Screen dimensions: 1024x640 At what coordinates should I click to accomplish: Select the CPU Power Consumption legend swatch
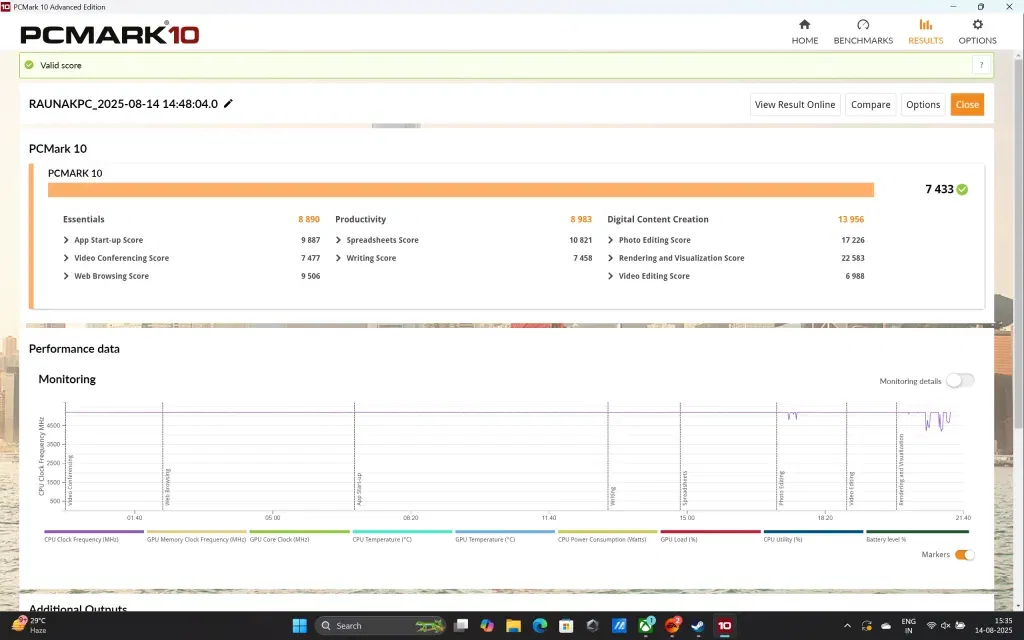click(607, 532)
